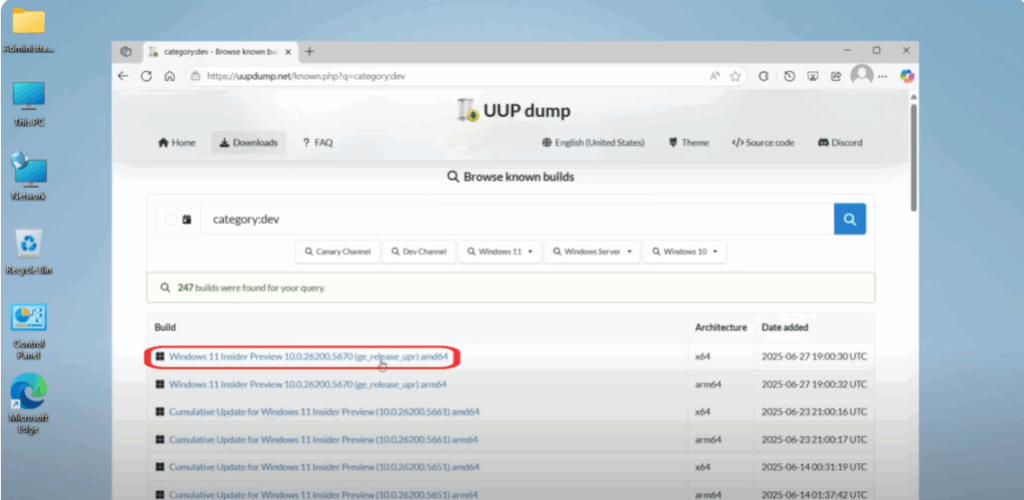Go to Home in site navigation
The width and height of the screenshot is (1024, 500).
tap(177, 143)
